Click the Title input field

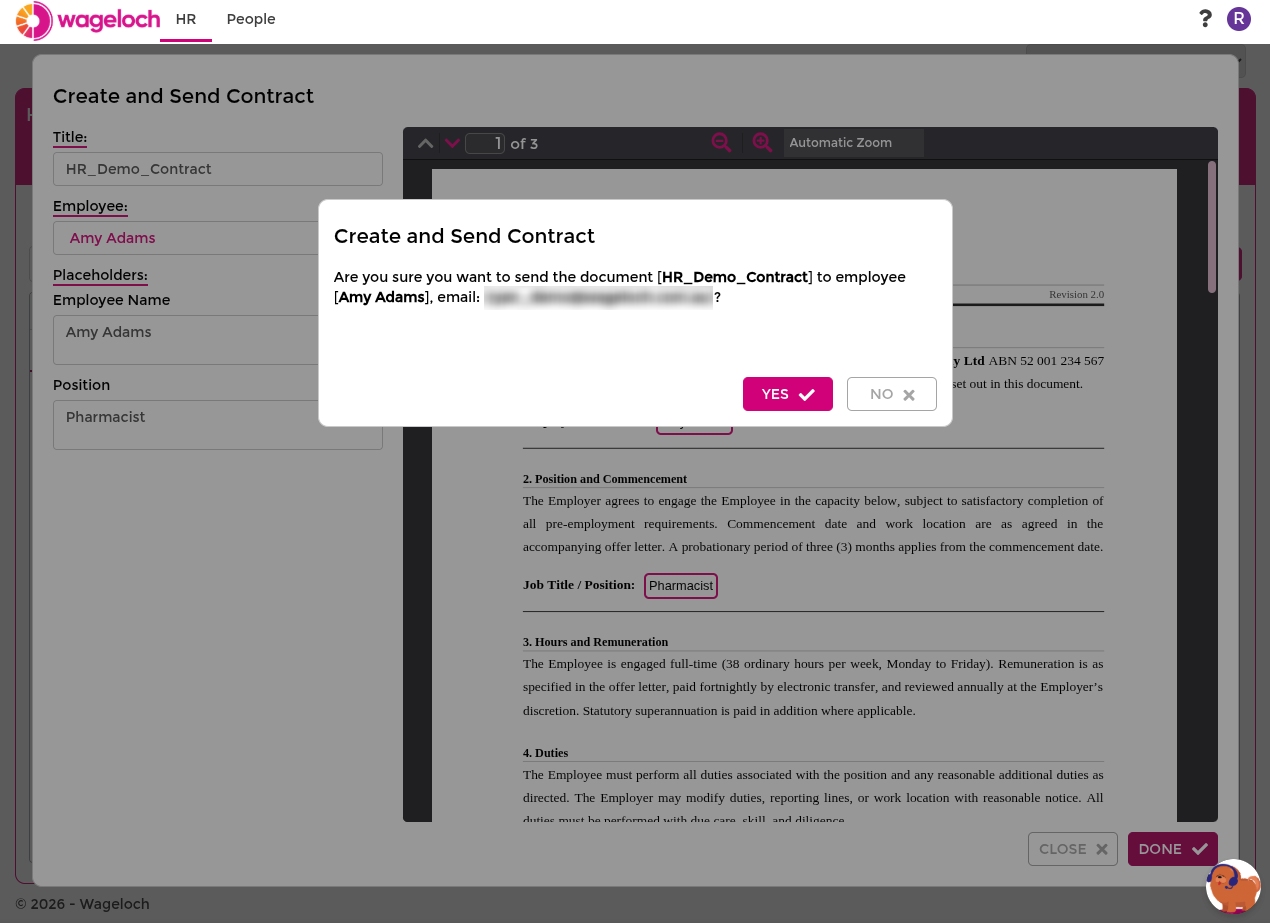click(x=218, y=169)
